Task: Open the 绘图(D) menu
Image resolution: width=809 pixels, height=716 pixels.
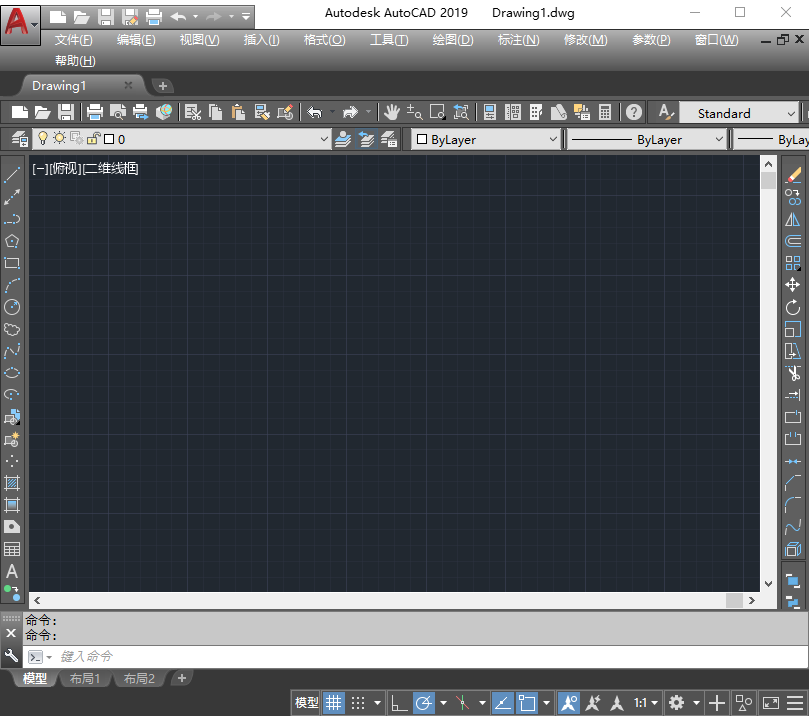Action: 452,40
